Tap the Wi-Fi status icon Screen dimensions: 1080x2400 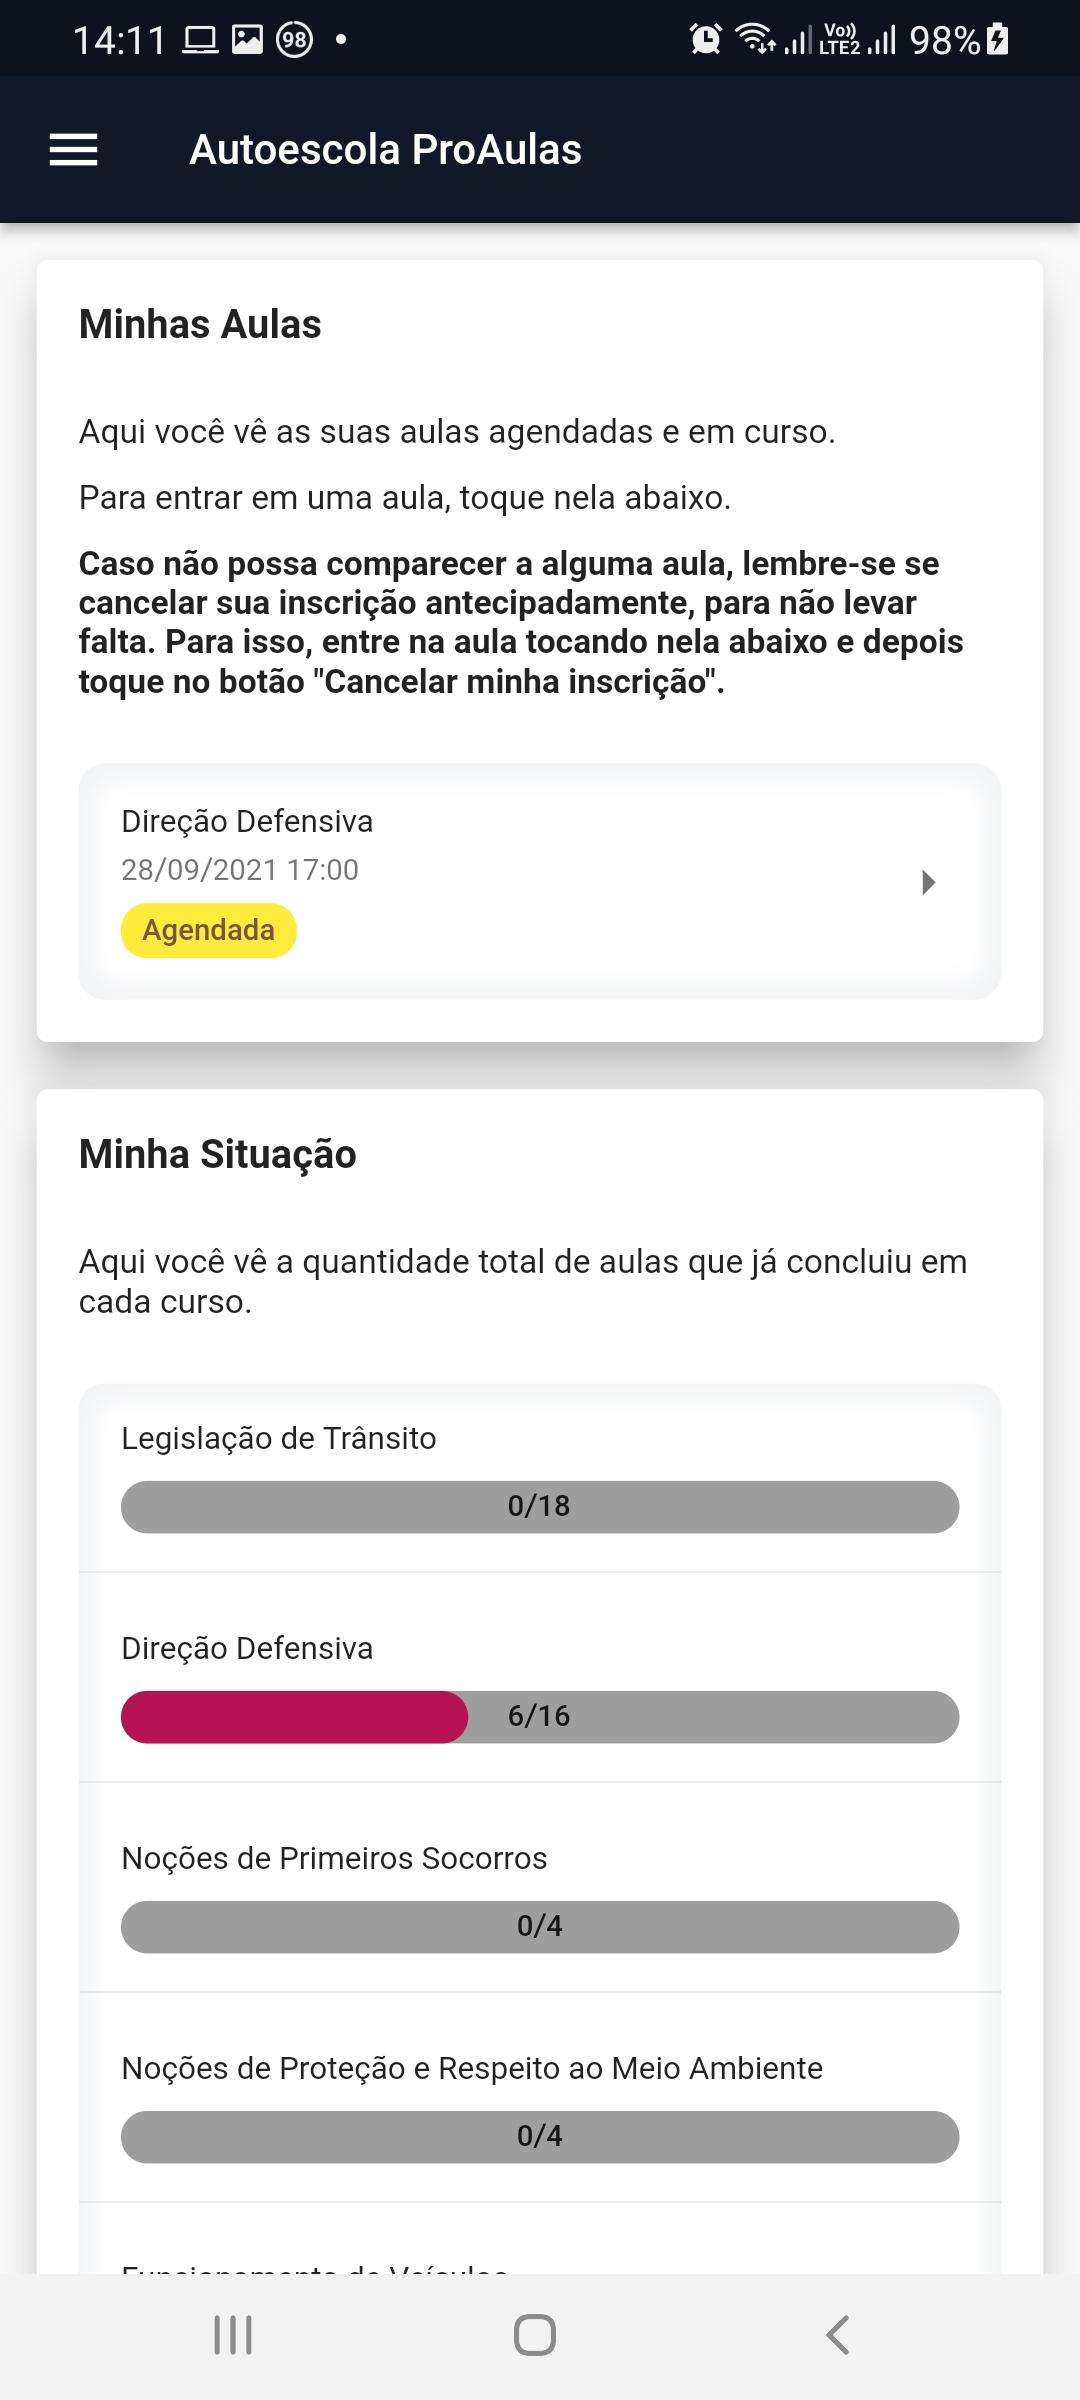(755, 39)
